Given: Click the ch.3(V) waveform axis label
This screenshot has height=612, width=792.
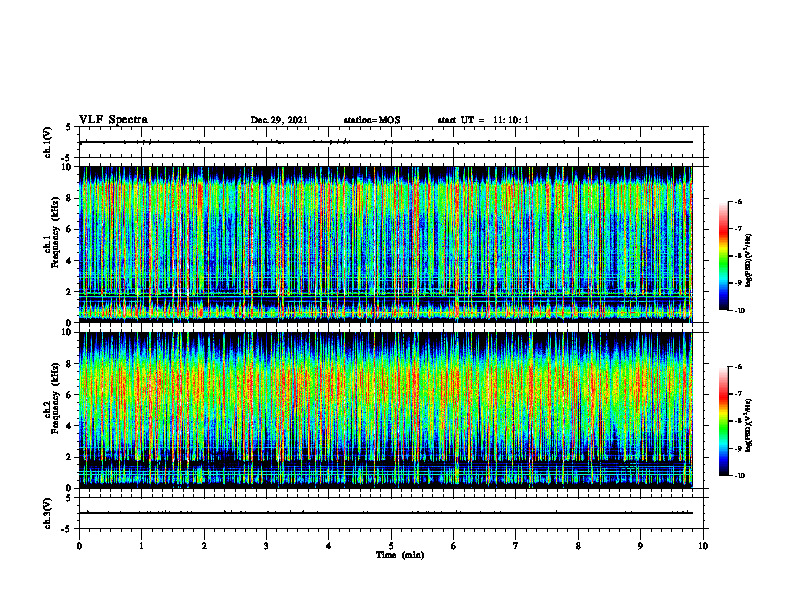Looking at the screenshot, I should [x=48, y=513].
